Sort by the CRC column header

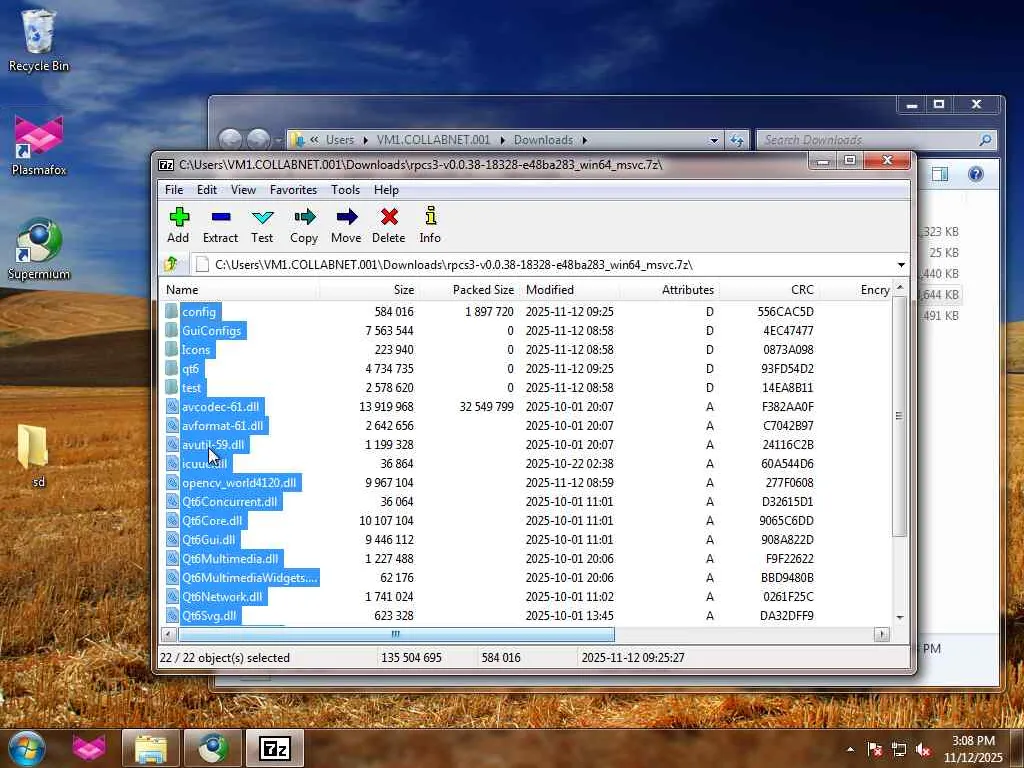769,289
